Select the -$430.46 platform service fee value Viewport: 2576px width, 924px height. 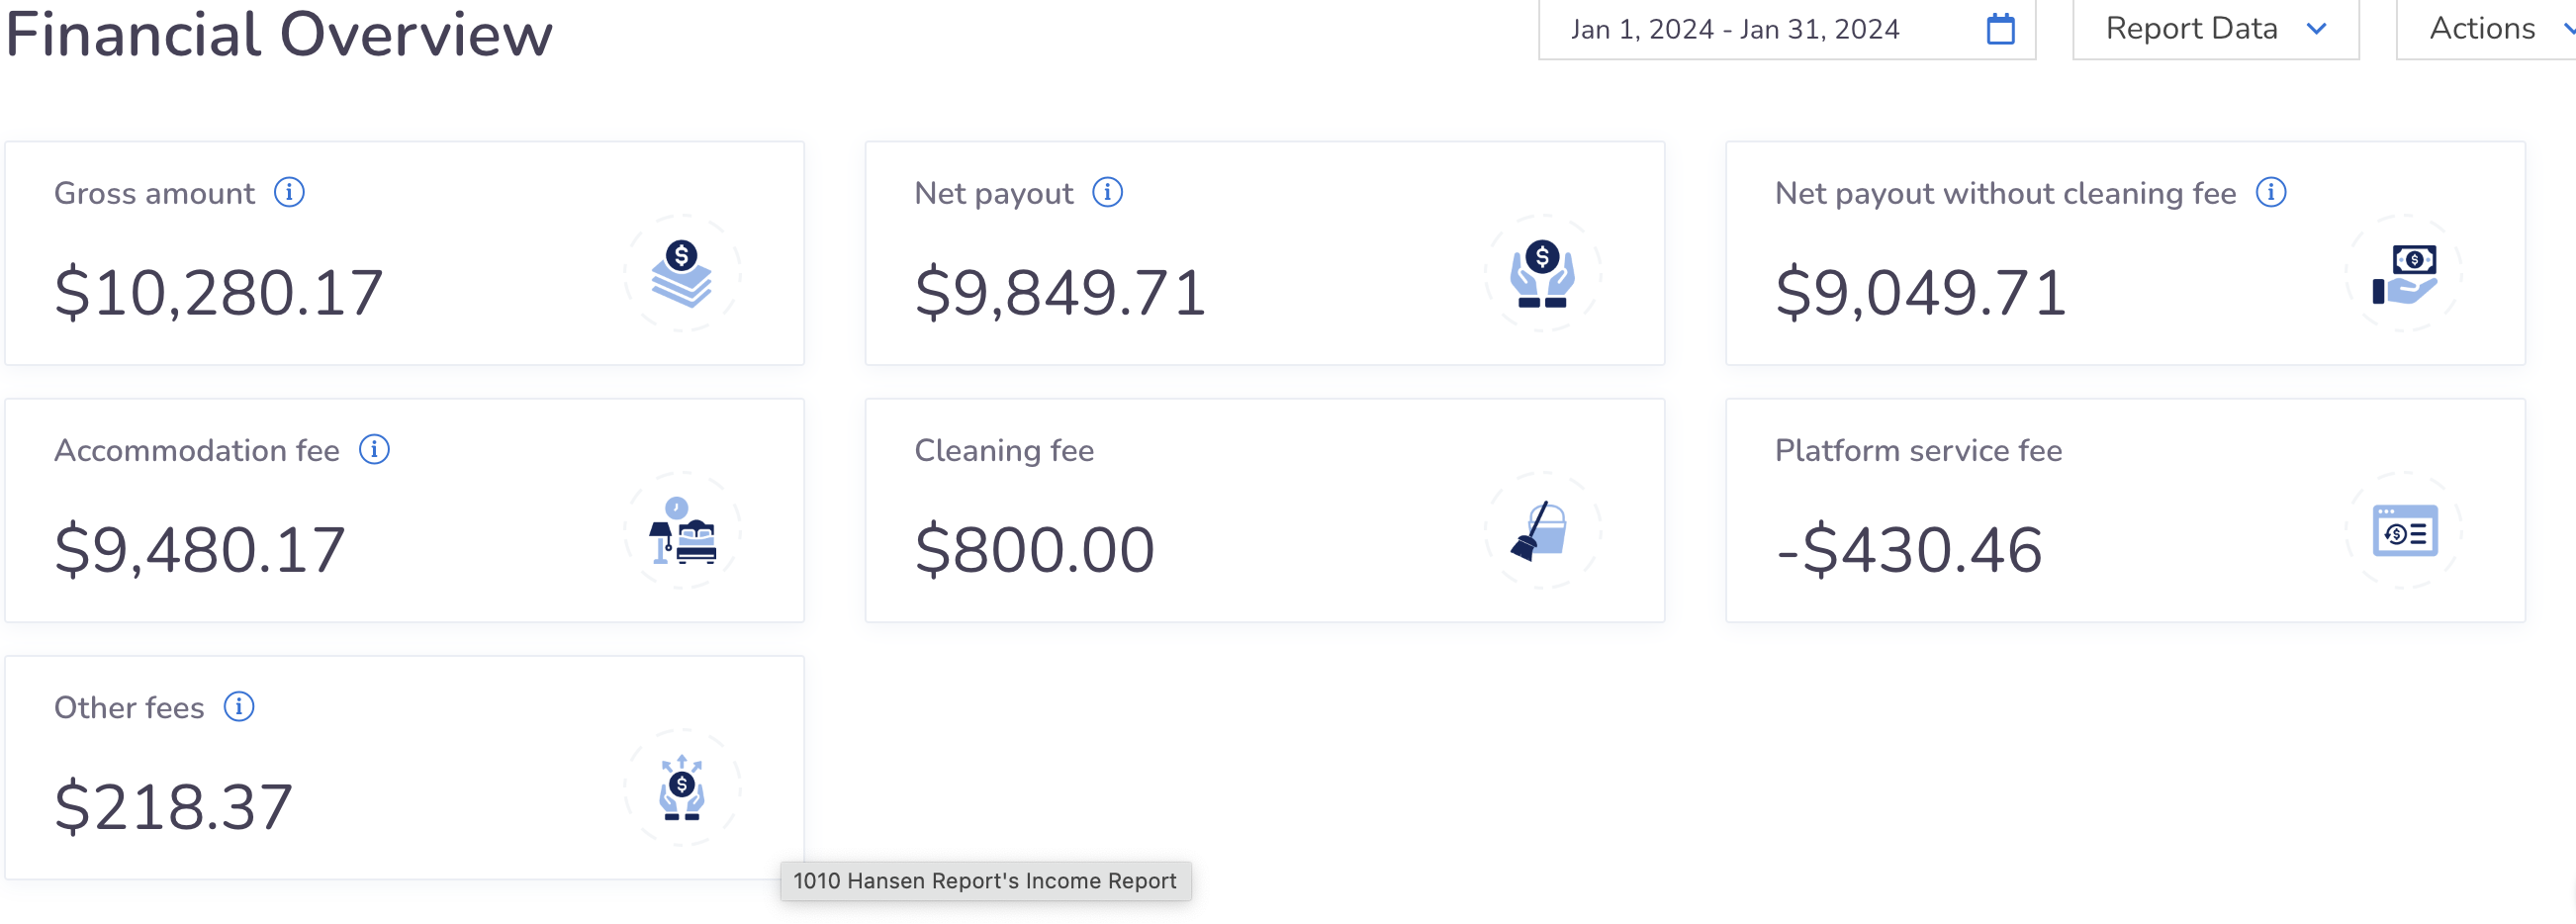[x=1909, y=550]
